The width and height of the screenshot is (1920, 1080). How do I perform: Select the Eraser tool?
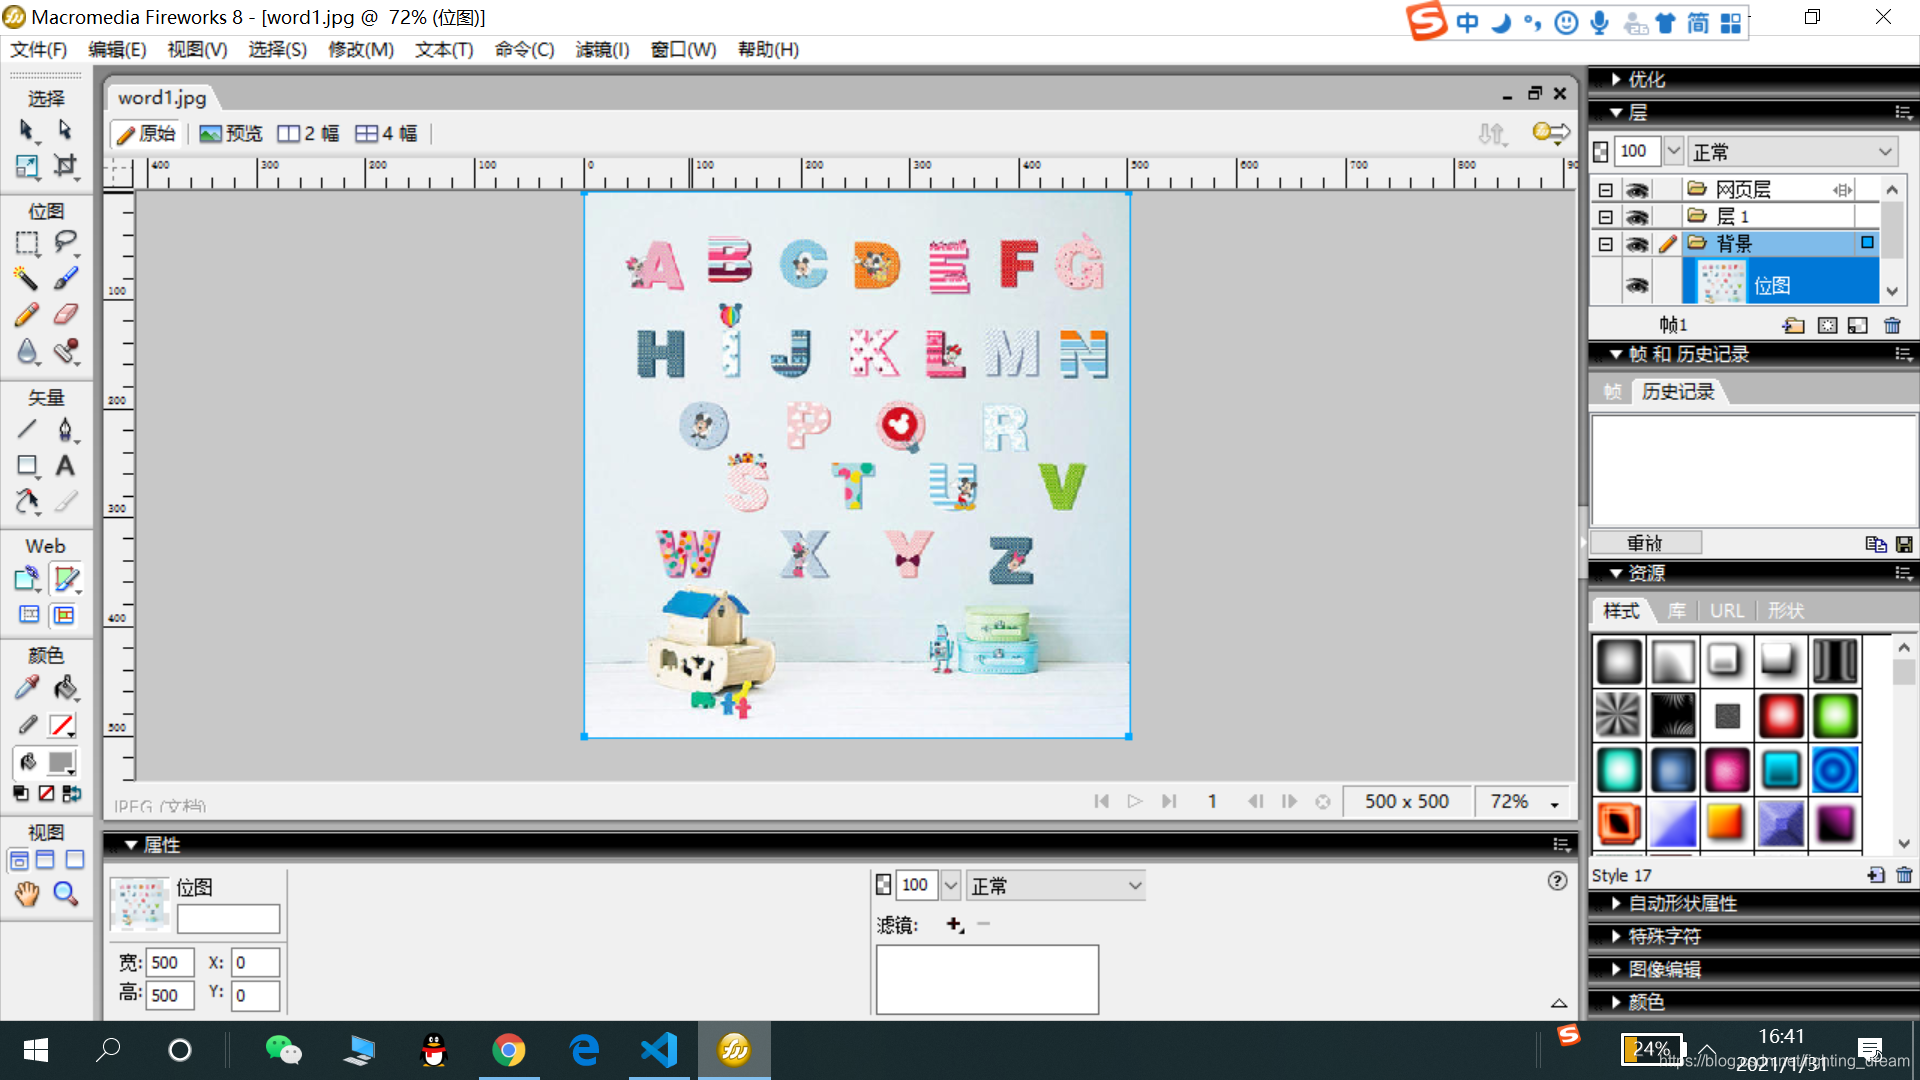tap(65, 315)
